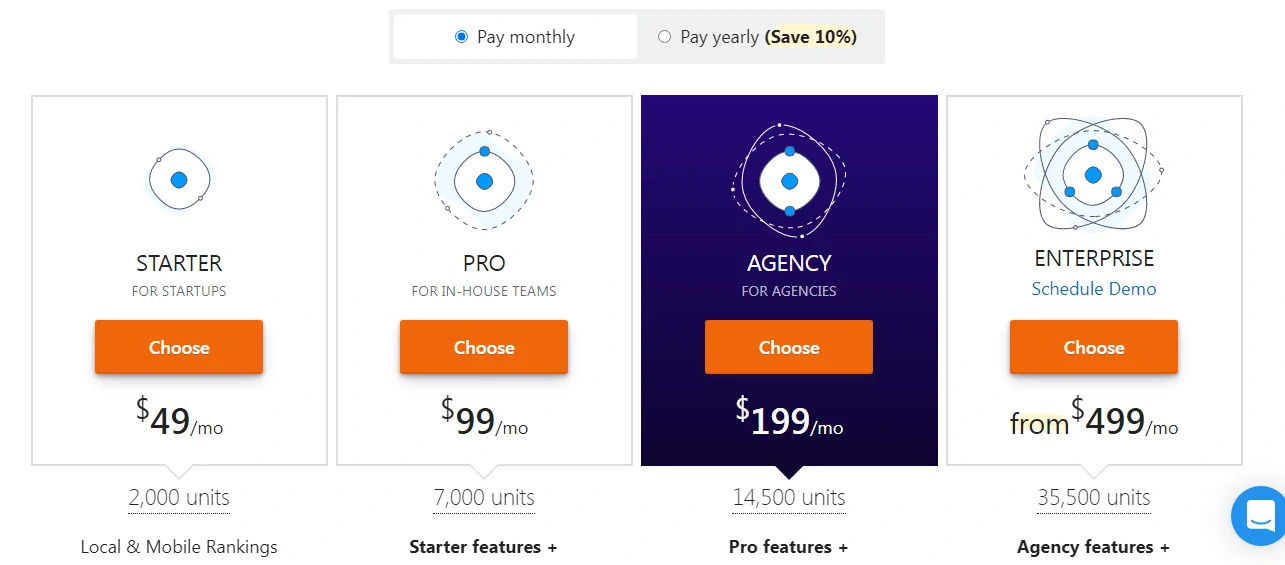The width and height of the screenshot is (1285, 565).
Task: Select the Pay monthly radio button
Action: pyautogui.click(x=461, y=37)
